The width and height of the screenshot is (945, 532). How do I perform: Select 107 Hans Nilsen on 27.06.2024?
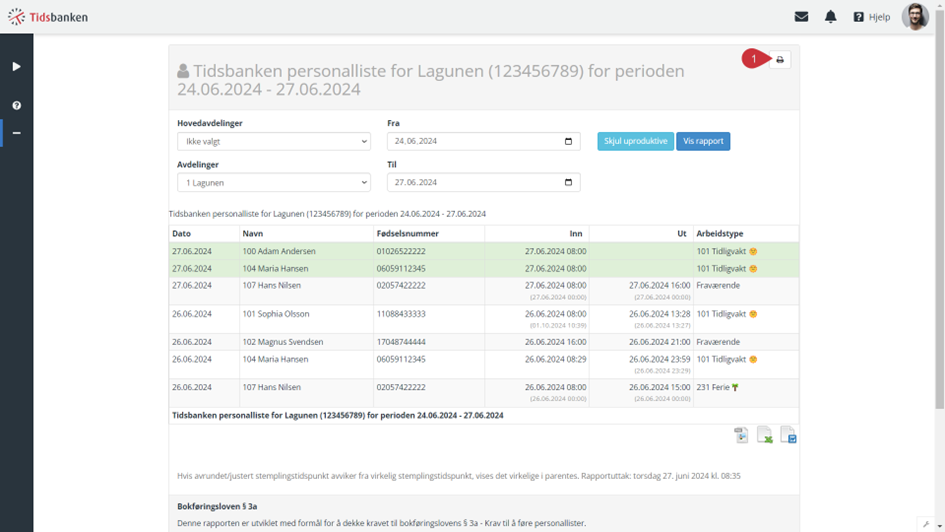pos(484,291)
